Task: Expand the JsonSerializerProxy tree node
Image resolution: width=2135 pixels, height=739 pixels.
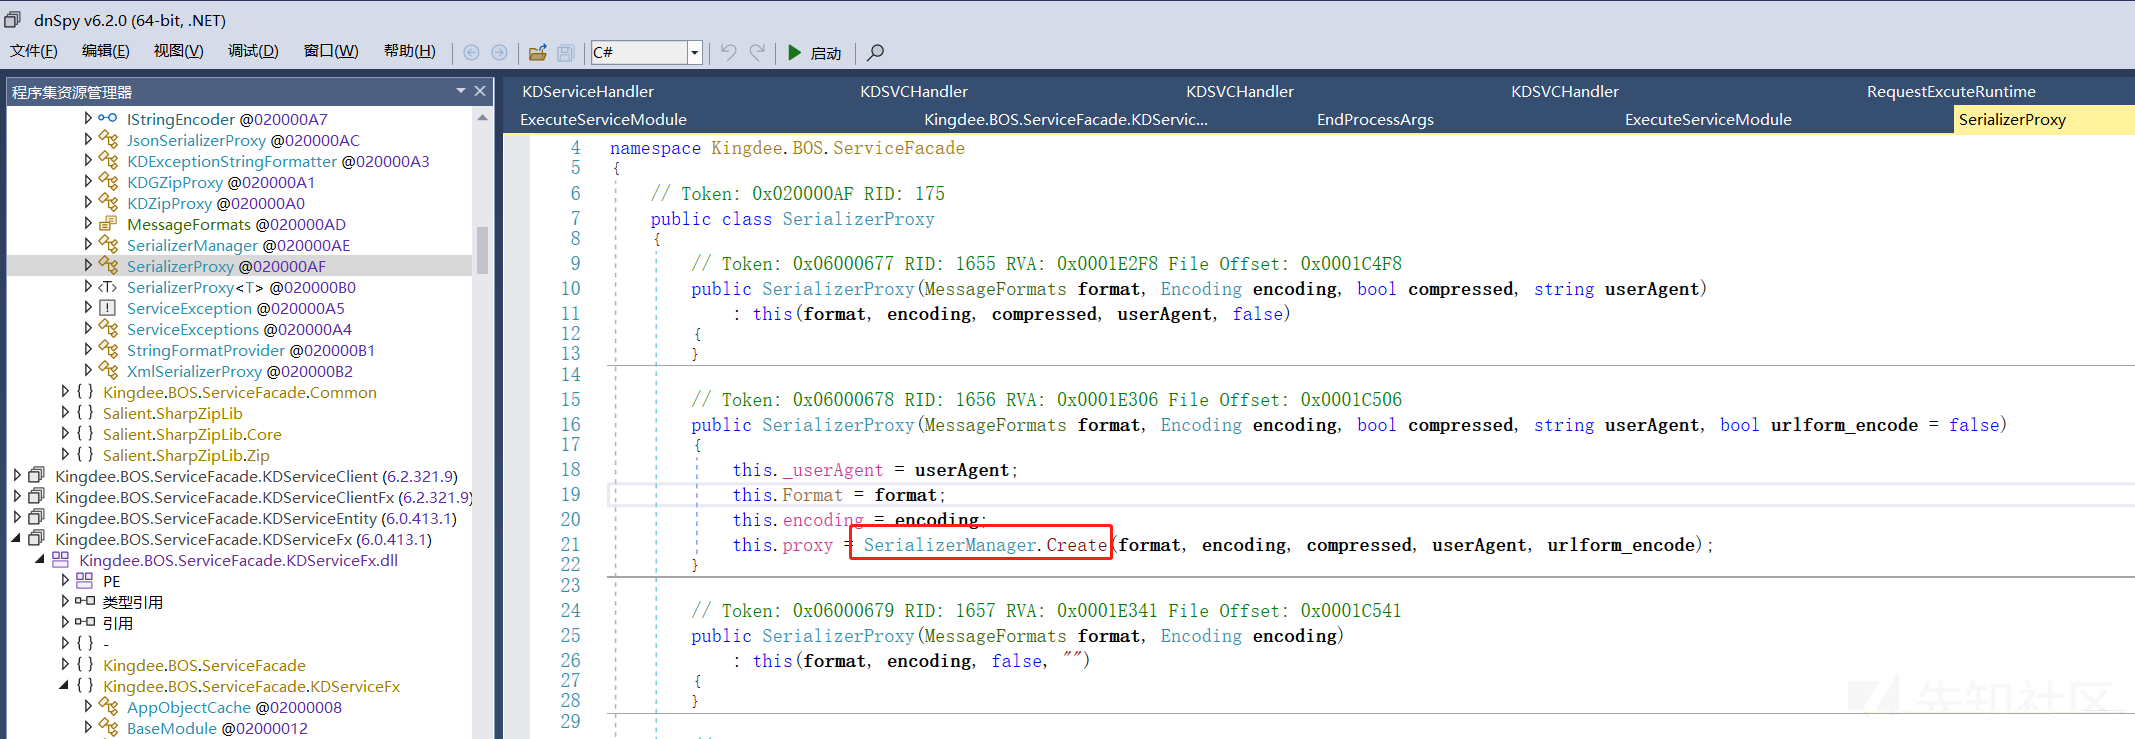Action: click(x=88, y=139)
